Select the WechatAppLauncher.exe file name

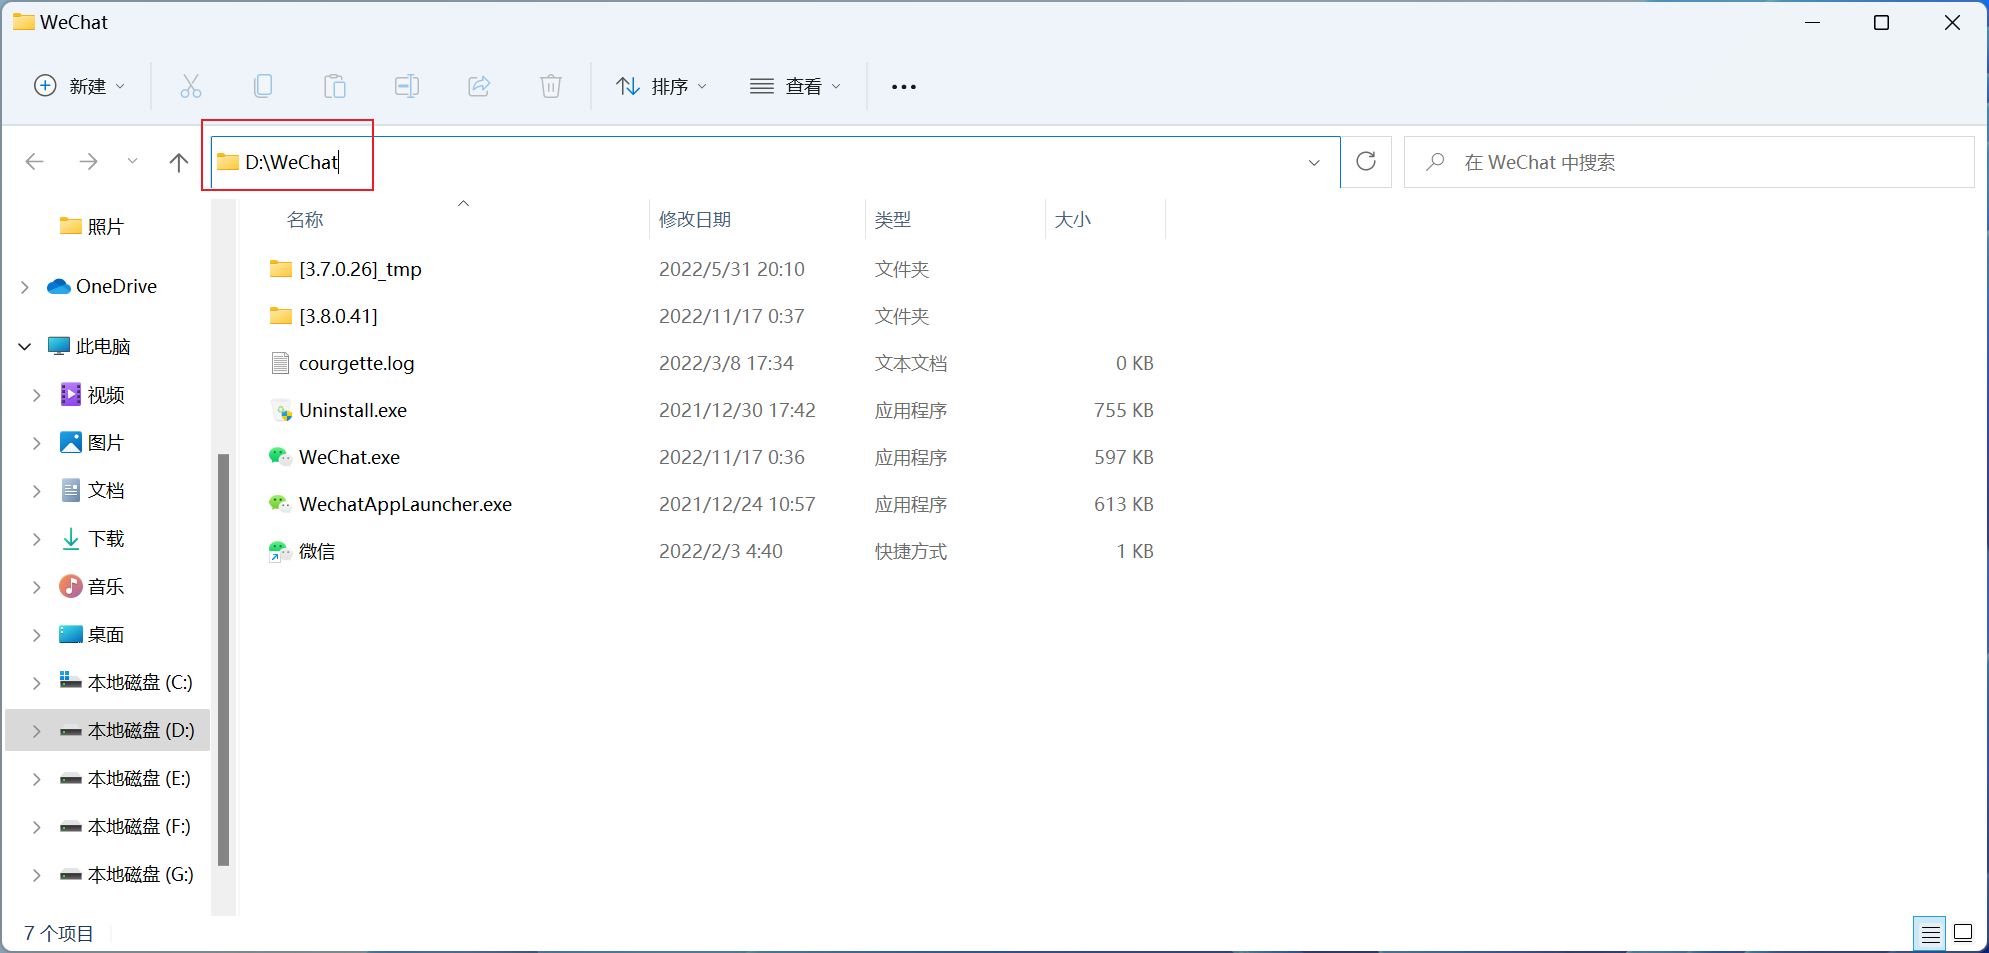pos(405,504)
